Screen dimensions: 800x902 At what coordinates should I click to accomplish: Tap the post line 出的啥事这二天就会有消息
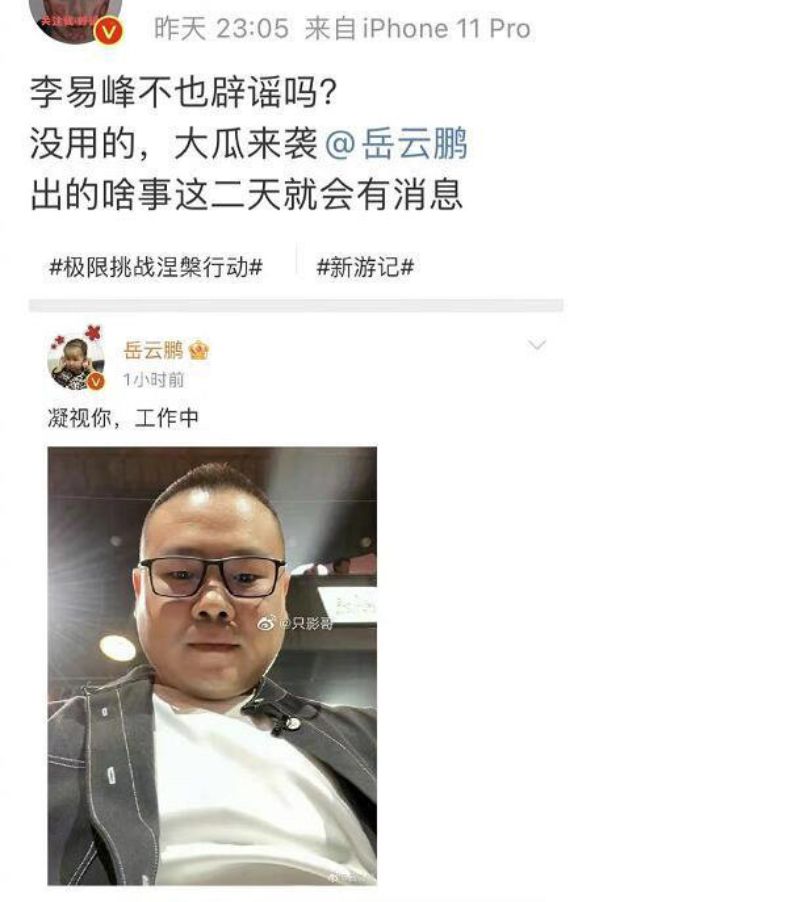246,195
